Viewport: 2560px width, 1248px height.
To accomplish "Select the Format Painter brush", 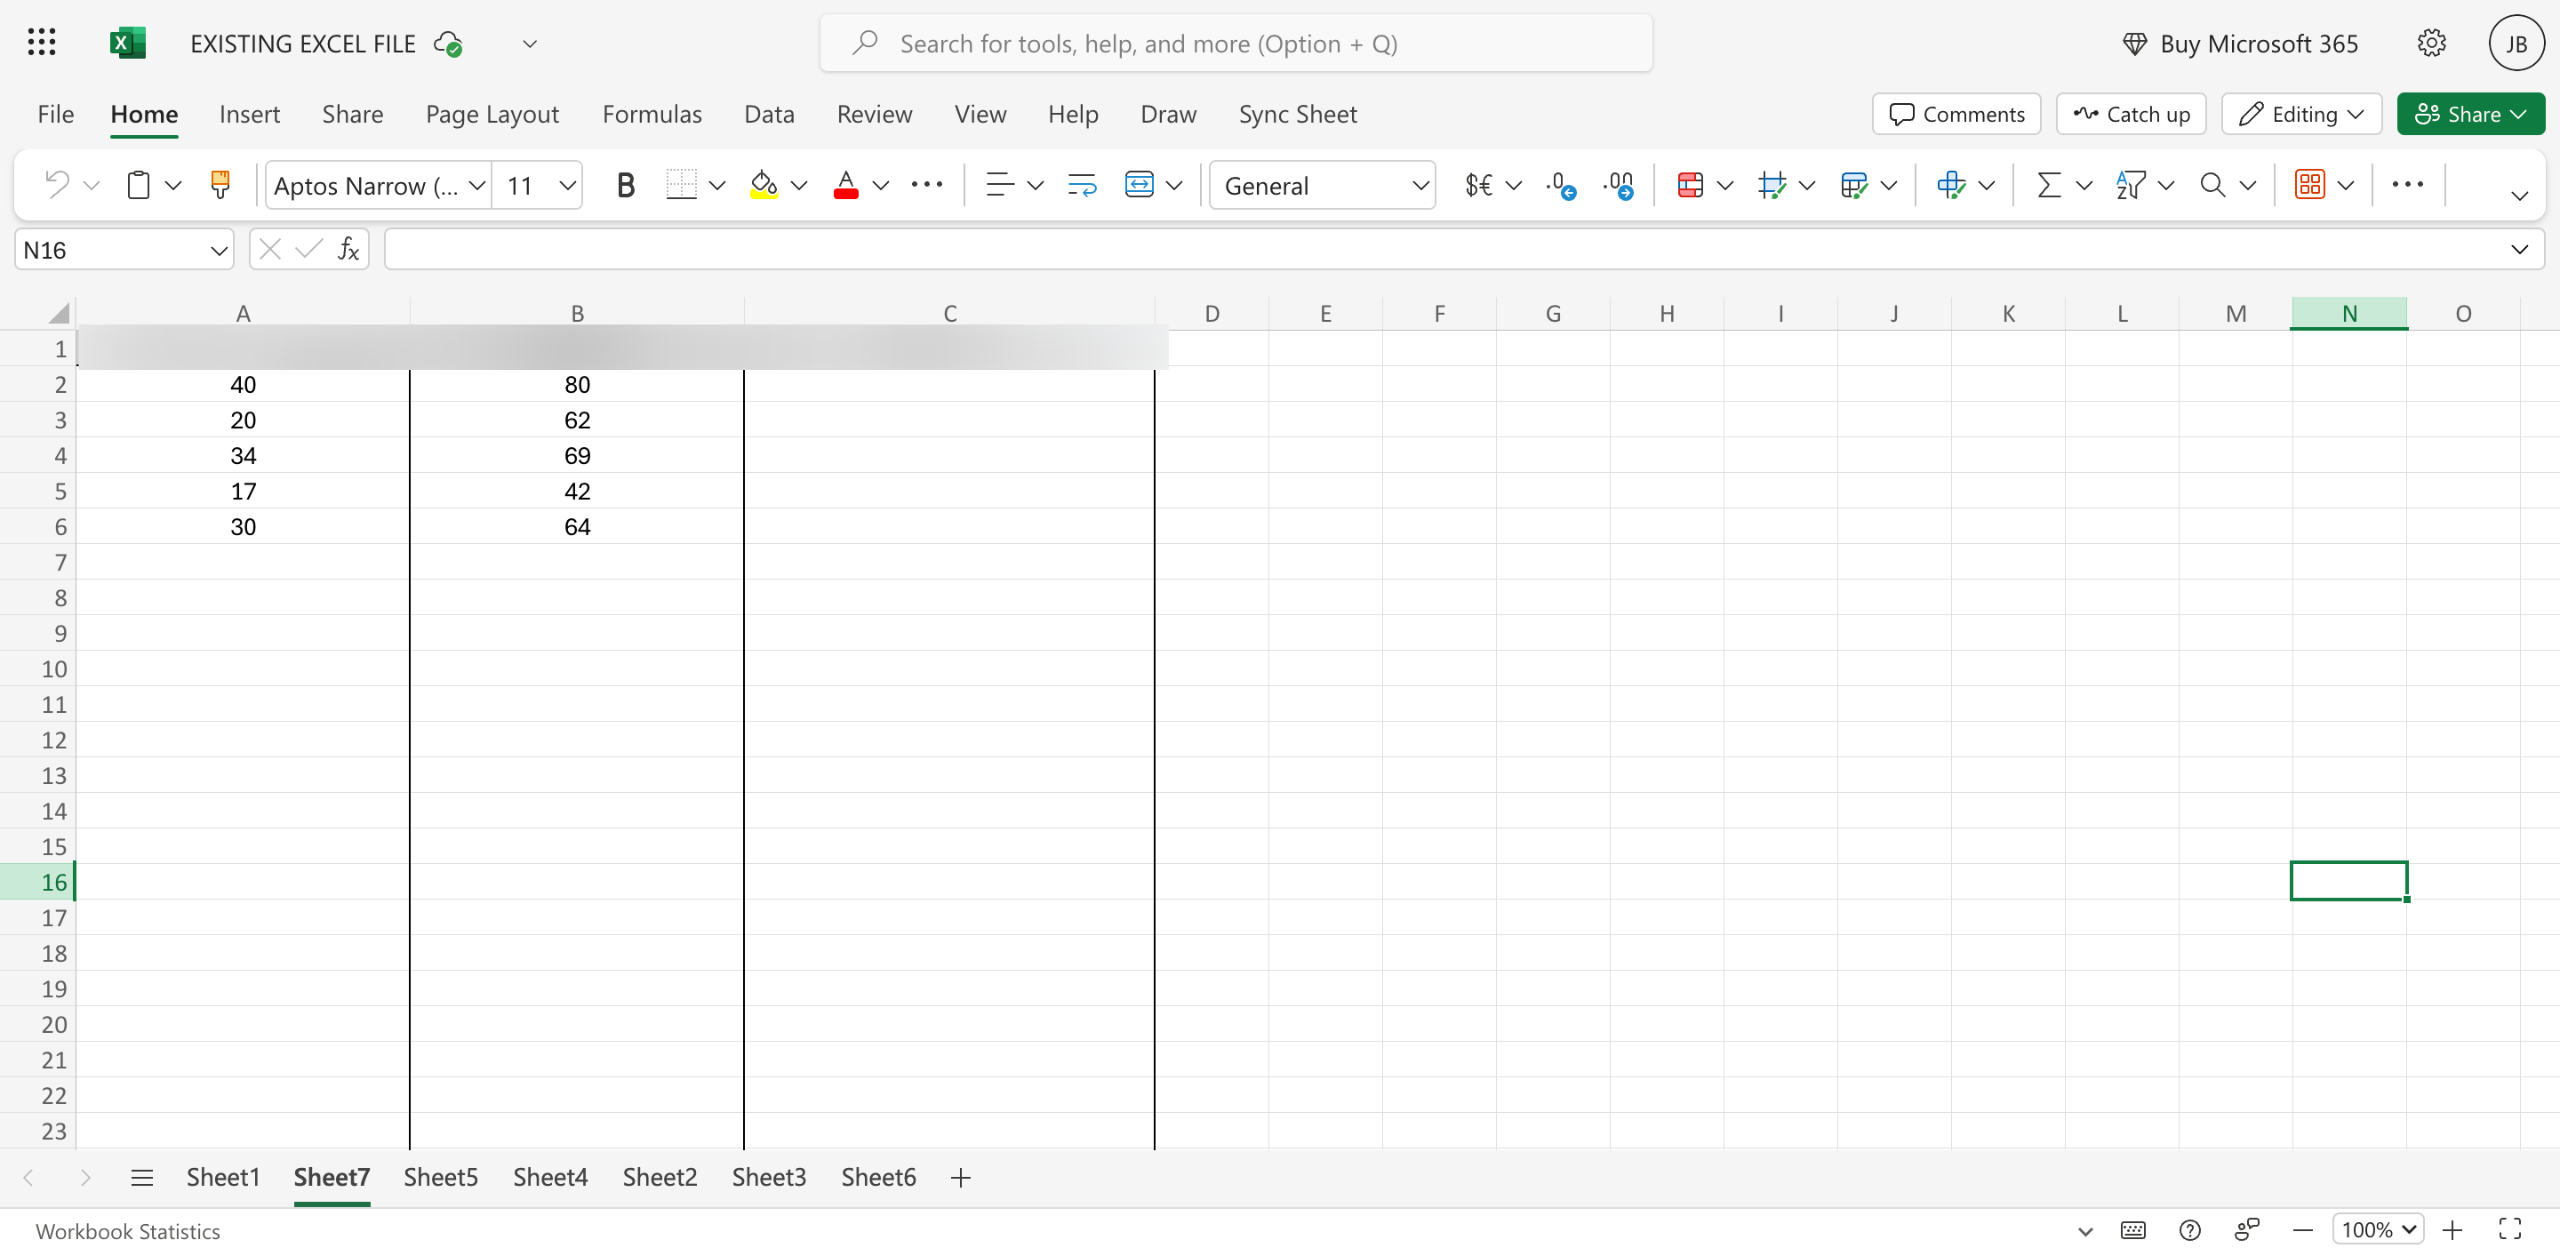I will 220,185.
